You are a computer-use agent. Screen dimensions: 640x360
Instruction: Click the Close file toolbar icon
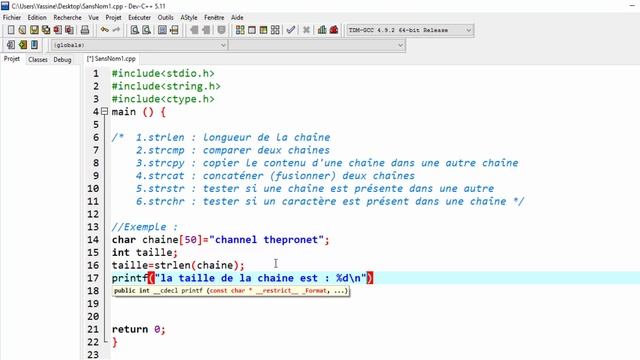[x=58, y=30]
